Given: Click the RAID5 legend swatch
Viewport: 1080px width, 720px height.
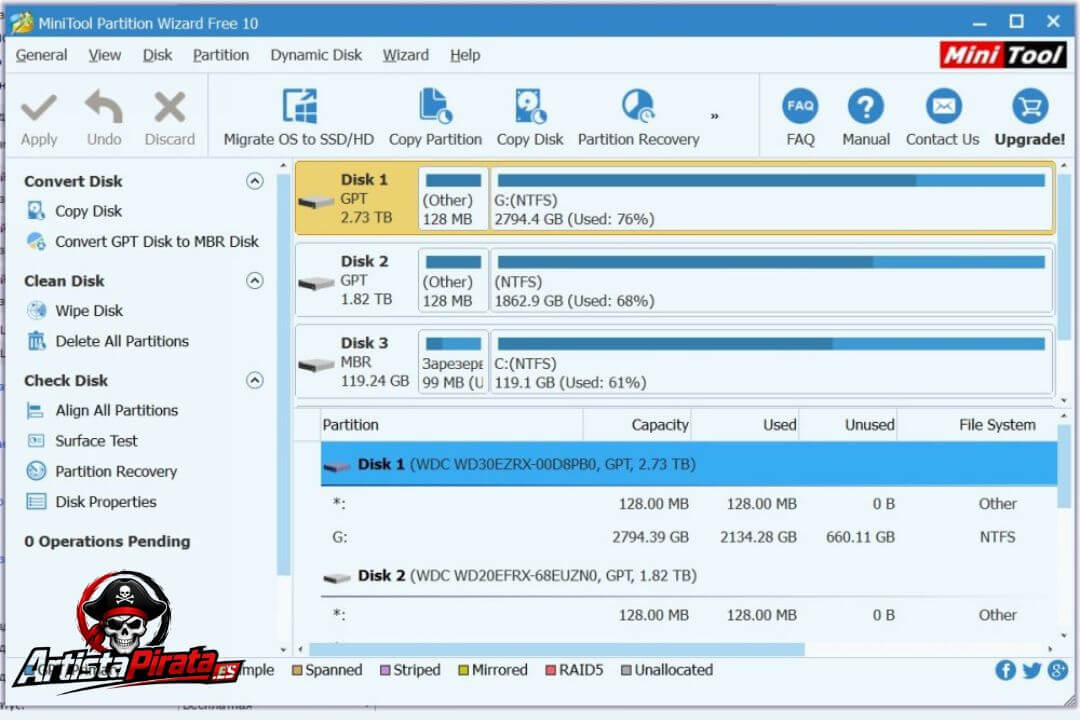Looking at the screenshot, I should click(550, 670).
